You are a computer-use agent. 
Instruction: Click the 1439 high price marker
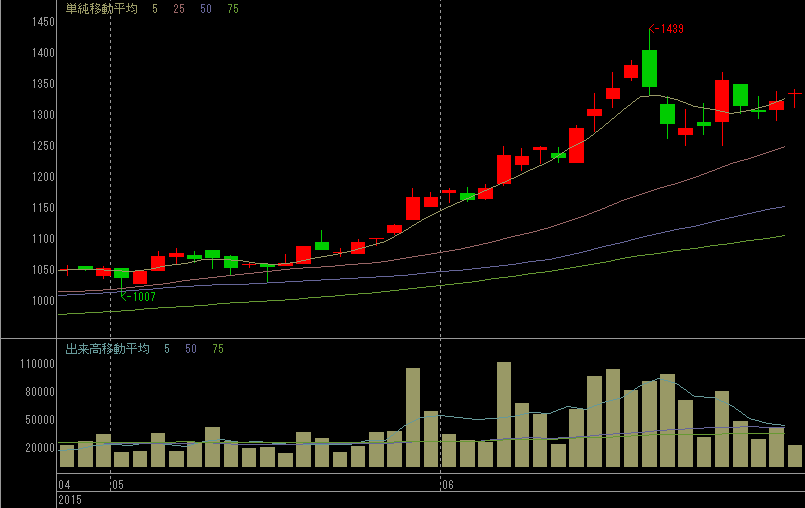[666, 29]
